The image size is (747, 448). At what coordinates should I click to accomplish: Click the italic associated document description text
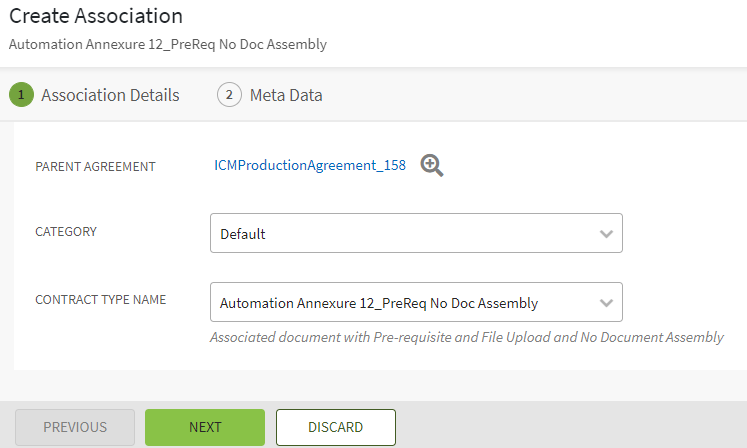[x=466, y=338]
